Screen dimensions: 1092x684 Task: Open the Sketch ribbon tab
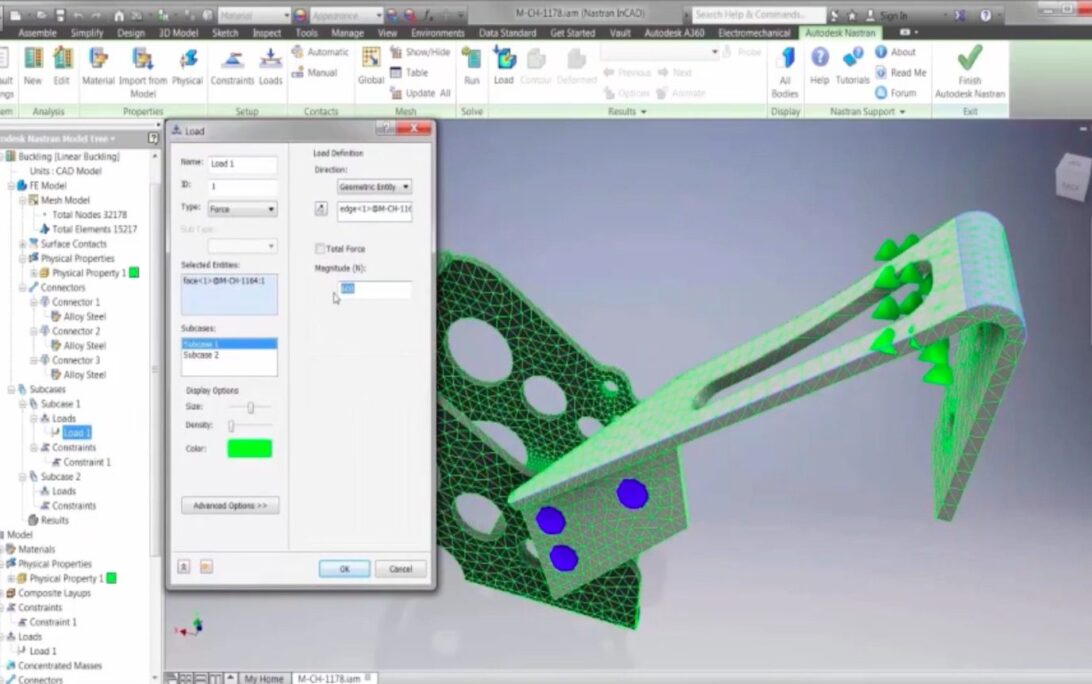pyautogui.click(x=224, y=33)
